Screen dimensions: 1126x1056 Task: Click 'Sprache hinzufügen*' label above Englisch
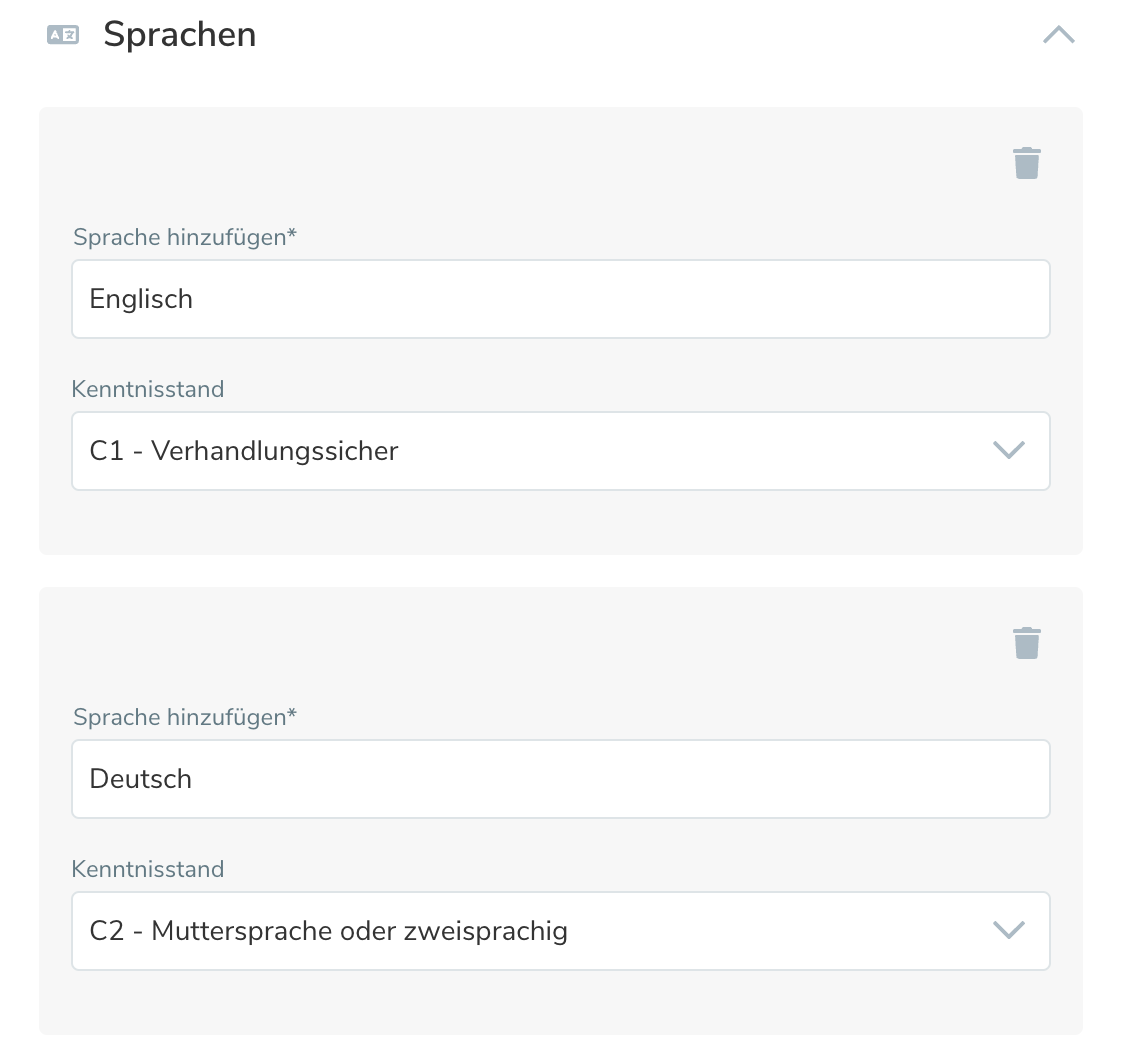pyautogui.click(x=185, y=237)
